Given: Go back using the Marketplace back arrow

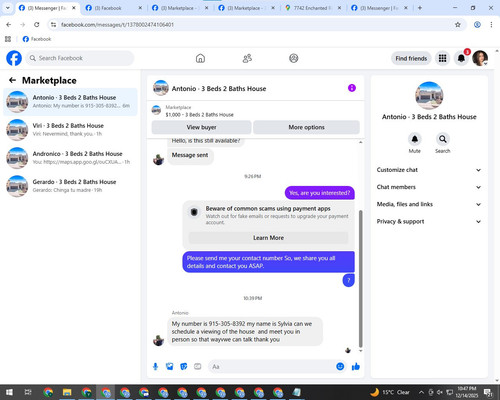Looking at the screenshot, I should (x=12, y=80).
